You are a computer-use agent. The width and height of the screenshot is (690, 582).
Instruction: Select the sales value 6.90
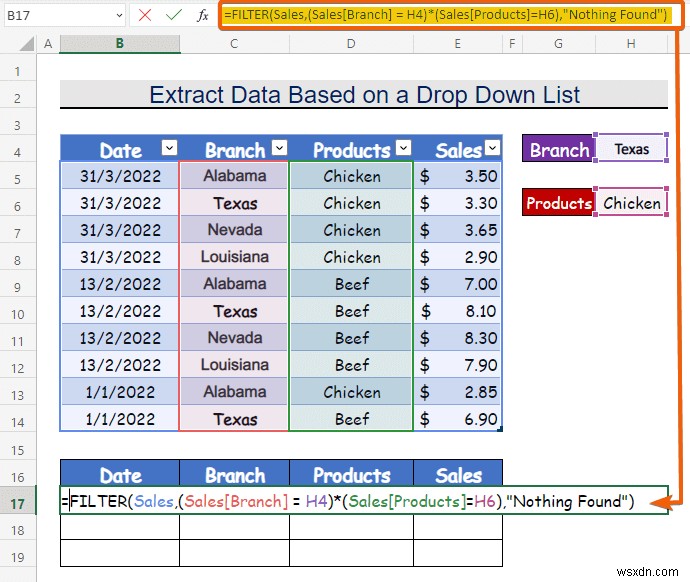(458, 419)
